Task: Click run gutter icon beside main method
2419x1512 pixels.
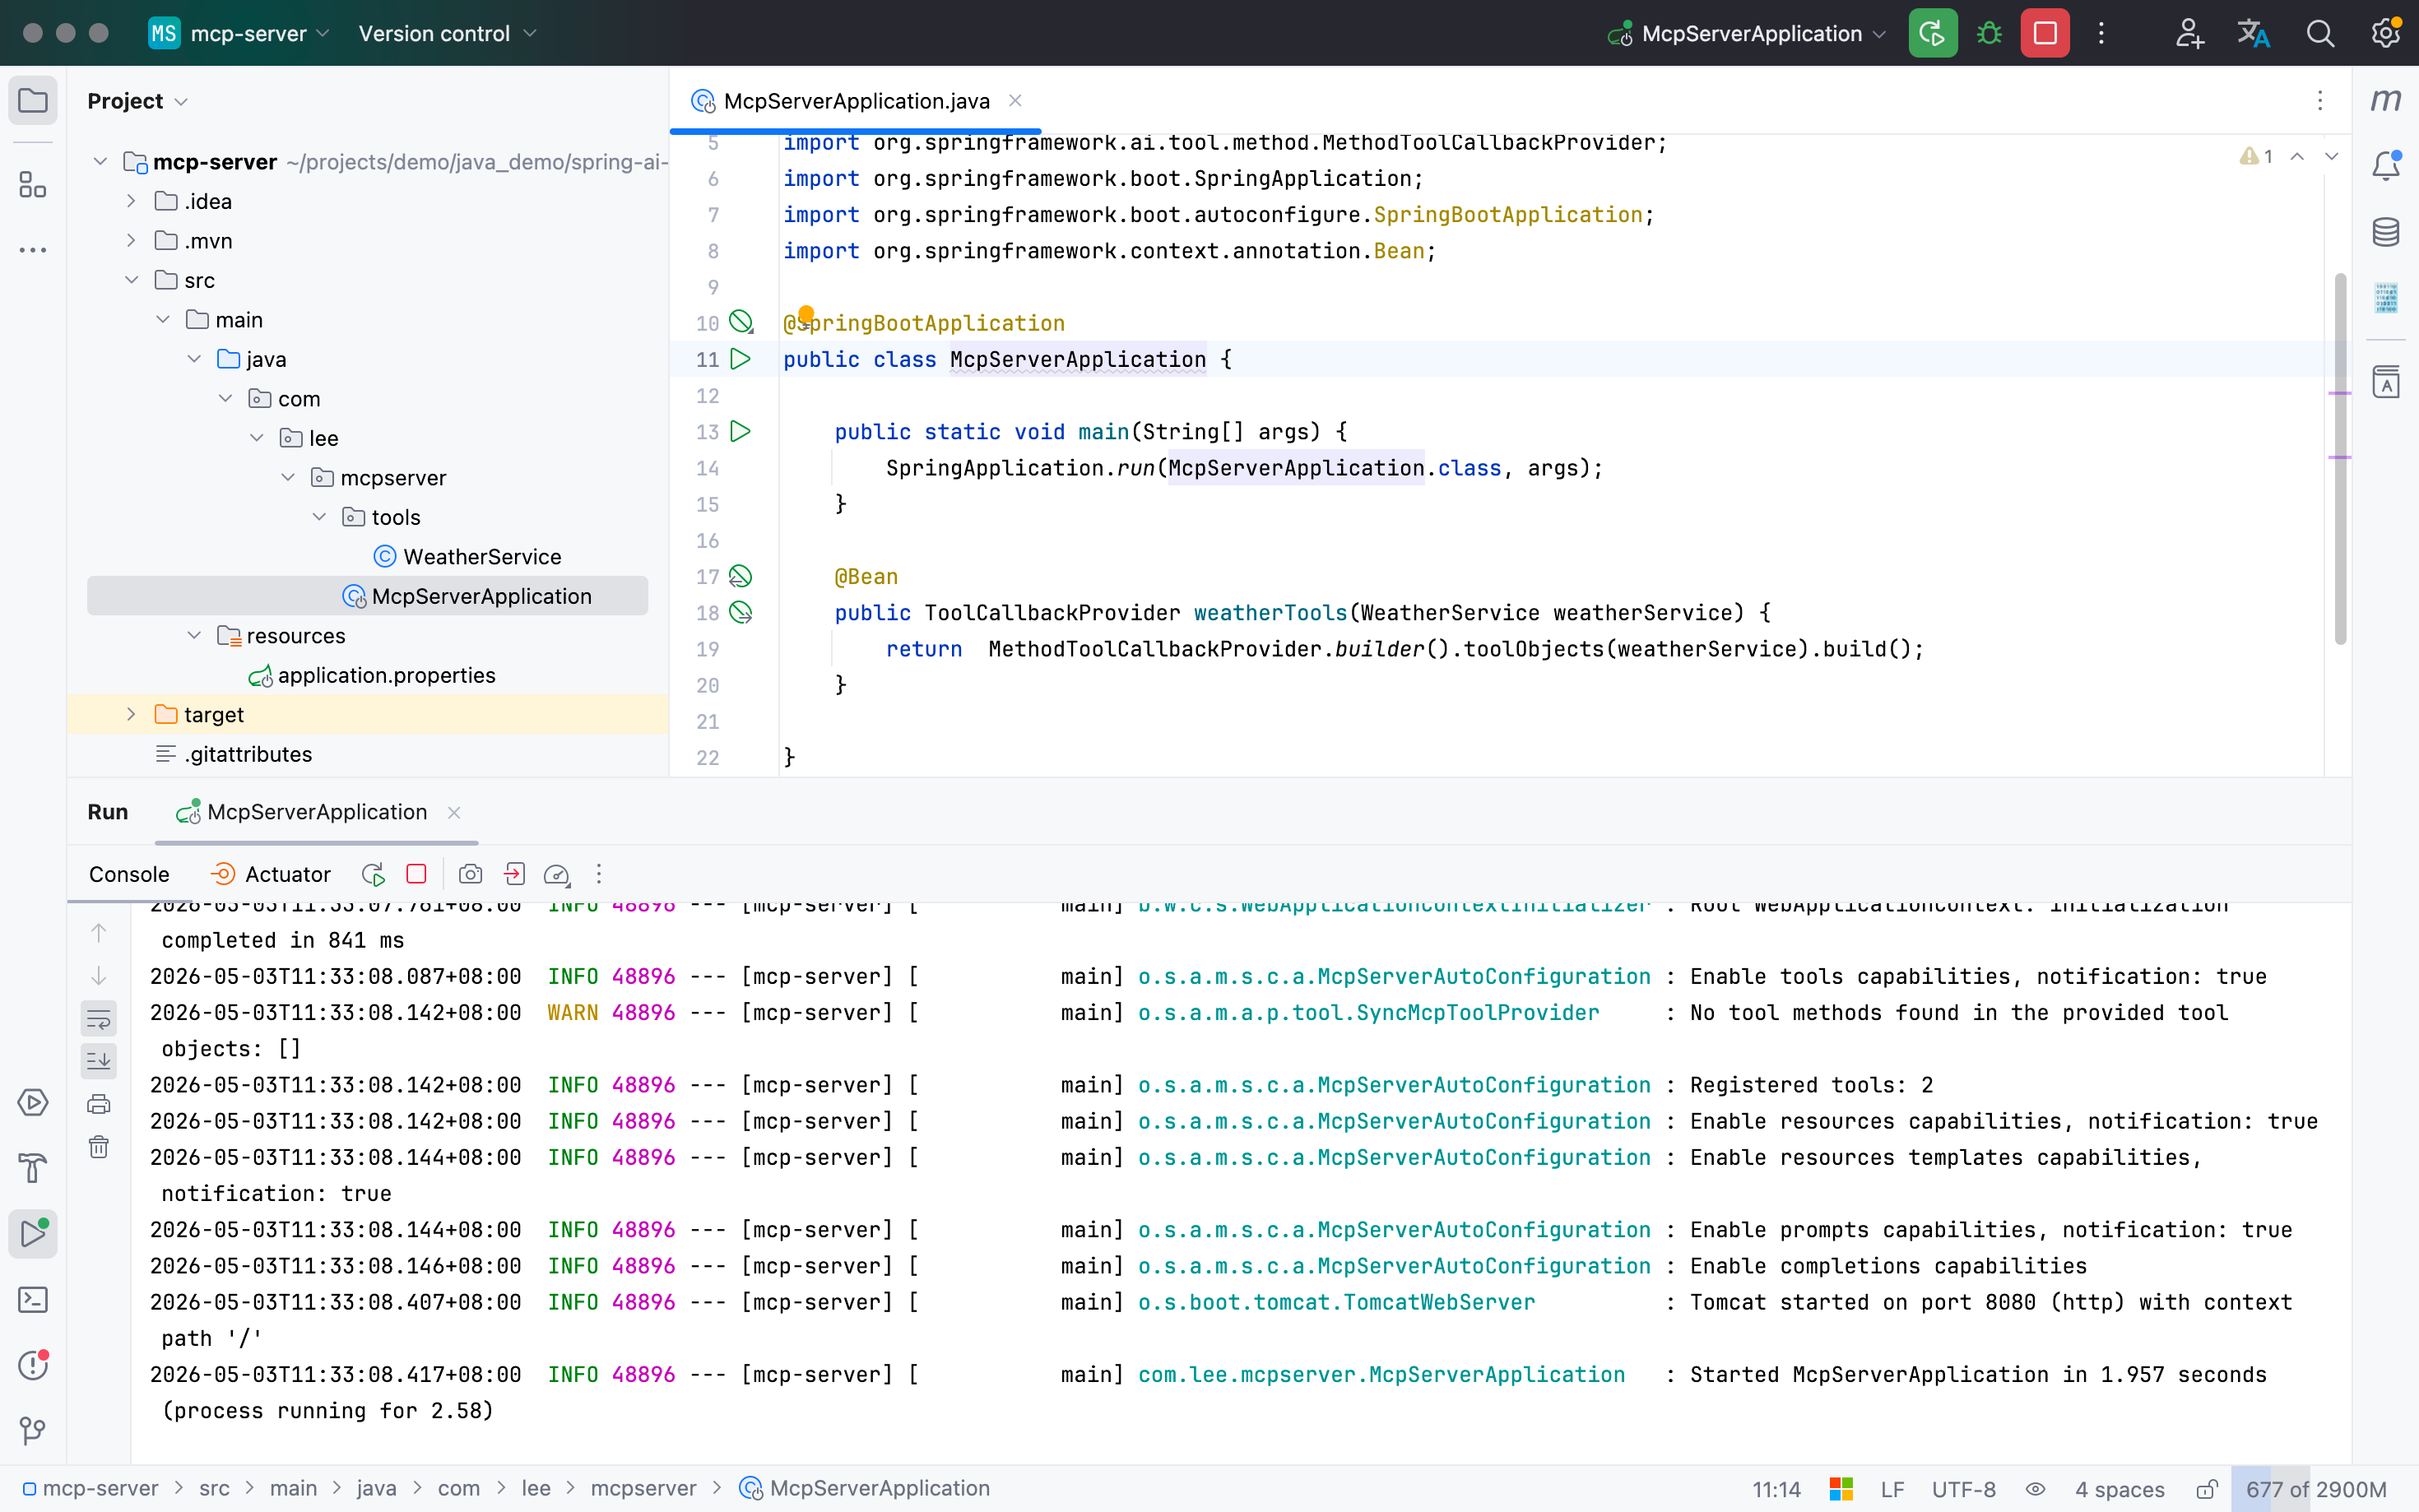Action: tap(740, 431)
